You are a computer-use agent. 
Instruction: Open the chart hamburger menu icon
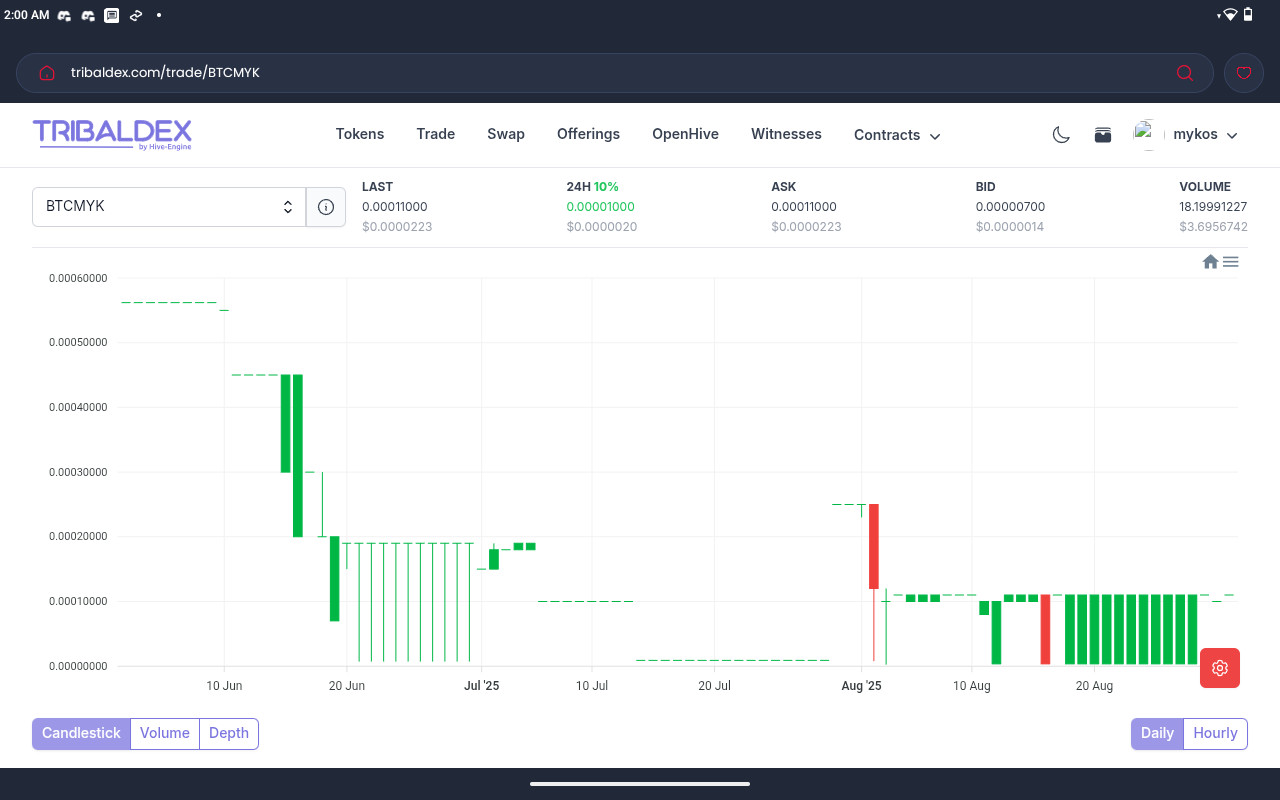pos(1231,262)
